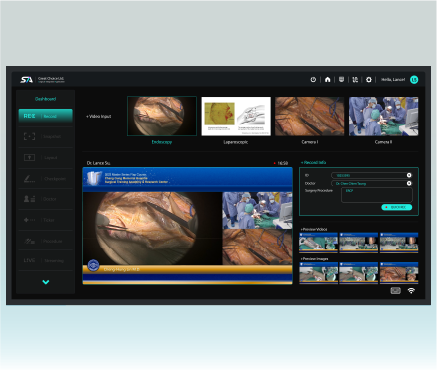Open the ID field dropdown arrow
Viewport: 437px width, 371px height.
coord(409,175)
